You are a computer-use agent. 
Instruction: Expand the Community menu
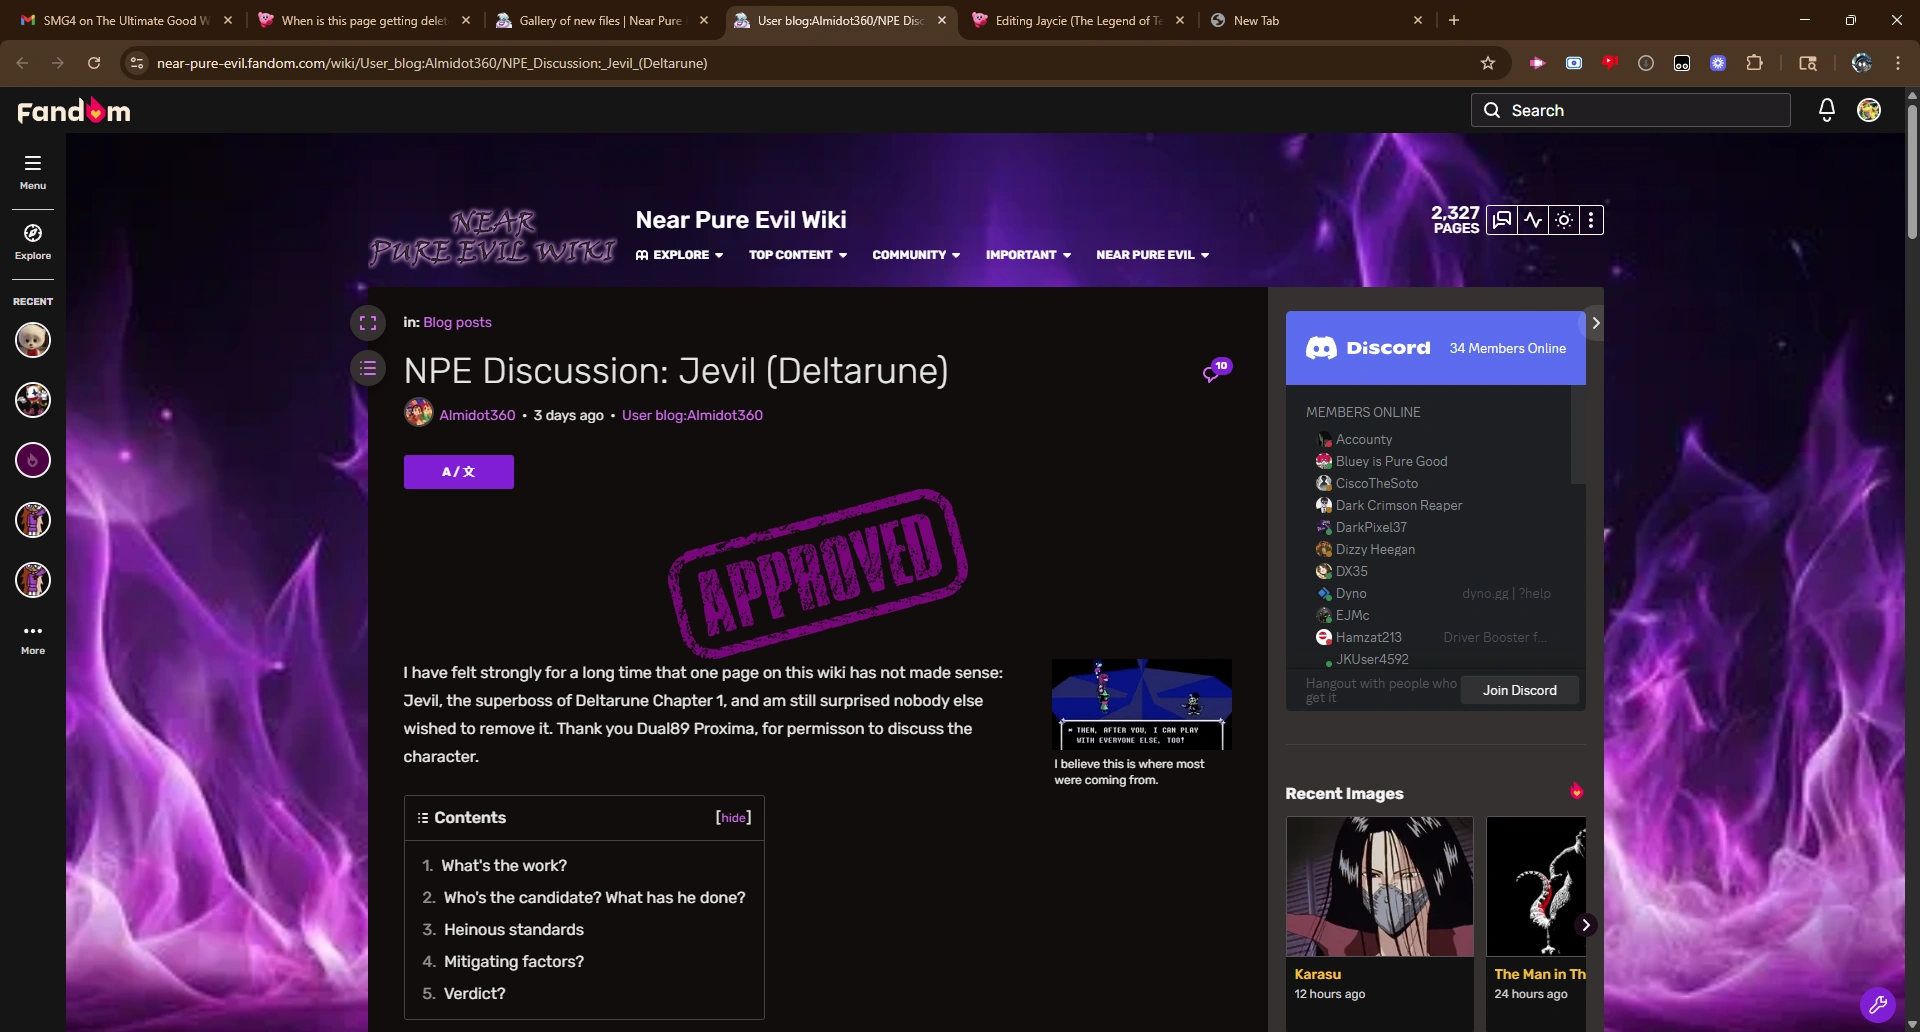click(915, 255)
